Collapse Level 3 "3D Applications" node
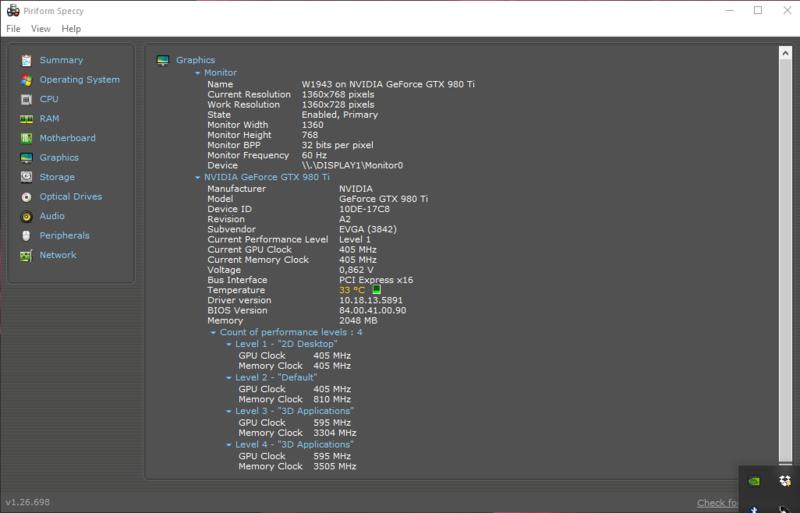 click(x=229, y=411)
